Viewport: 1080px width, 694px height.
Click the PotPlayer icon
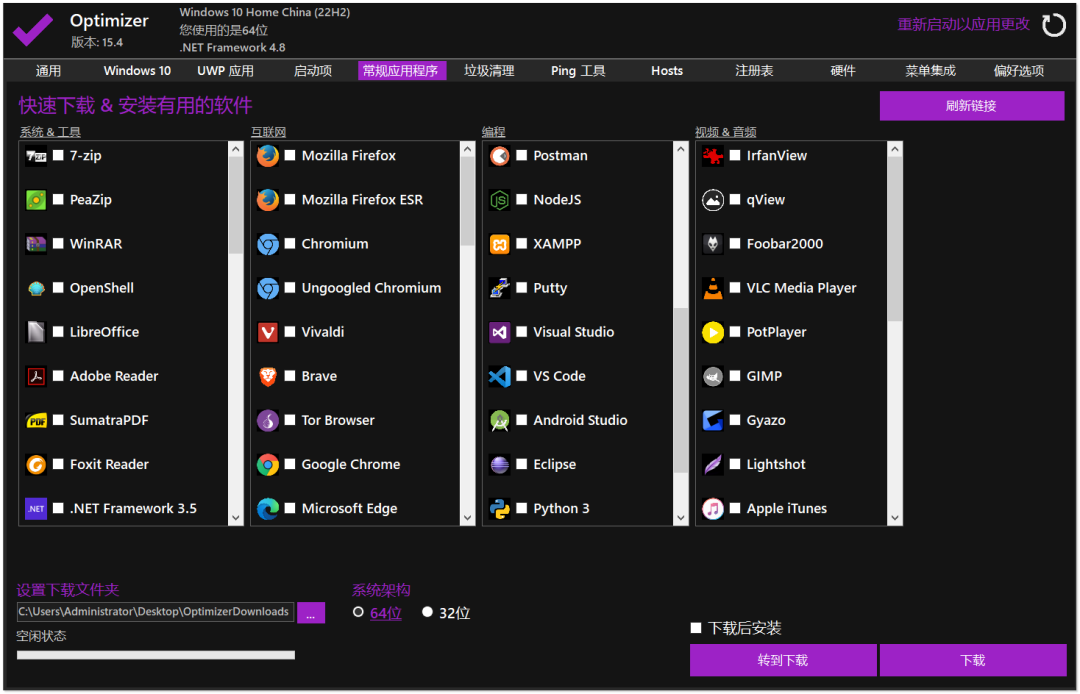coord(713,333)
